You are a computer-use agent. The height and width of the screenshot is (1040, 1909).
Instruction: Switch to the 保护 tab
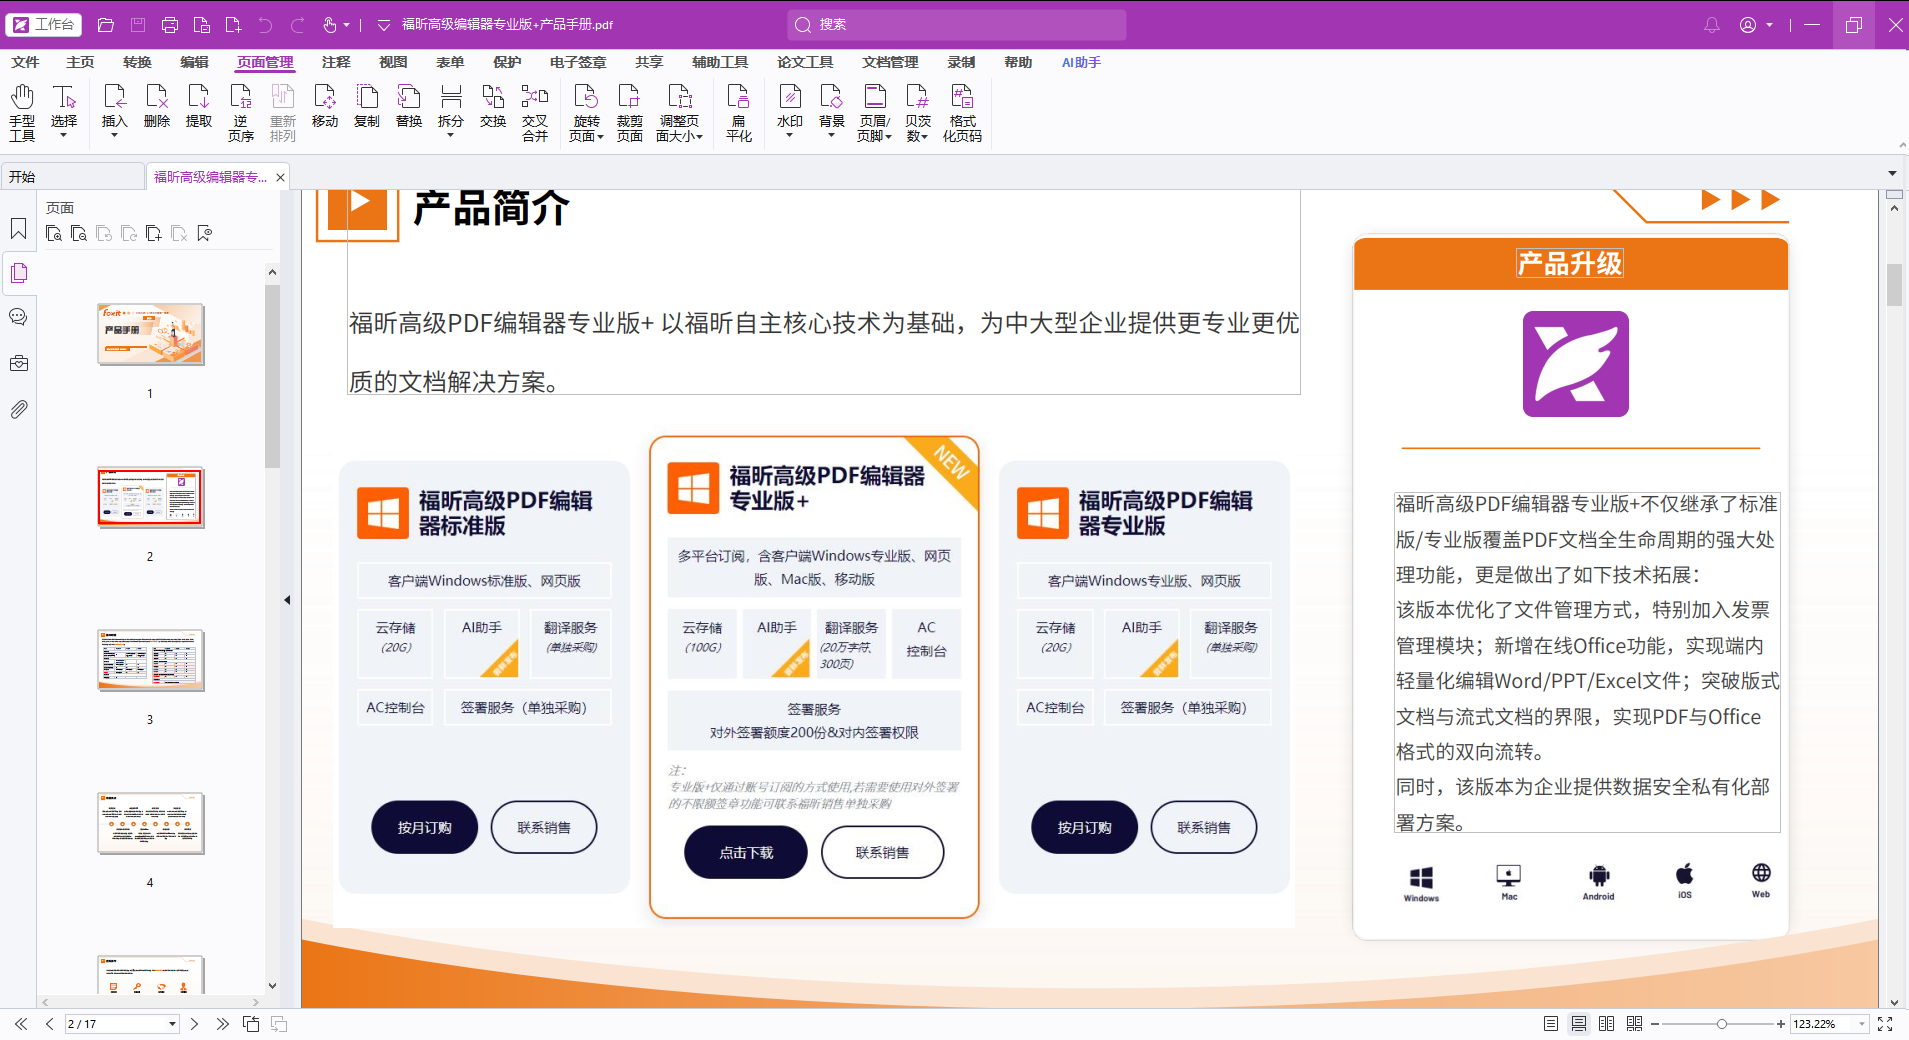pos(507,62)
